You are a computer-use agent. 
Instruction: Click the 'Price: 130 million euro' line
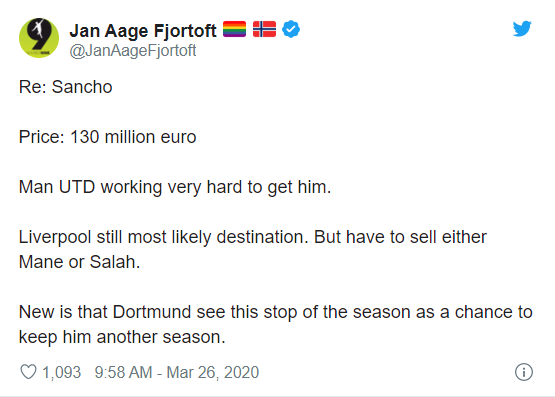click(x=107, y=137)
